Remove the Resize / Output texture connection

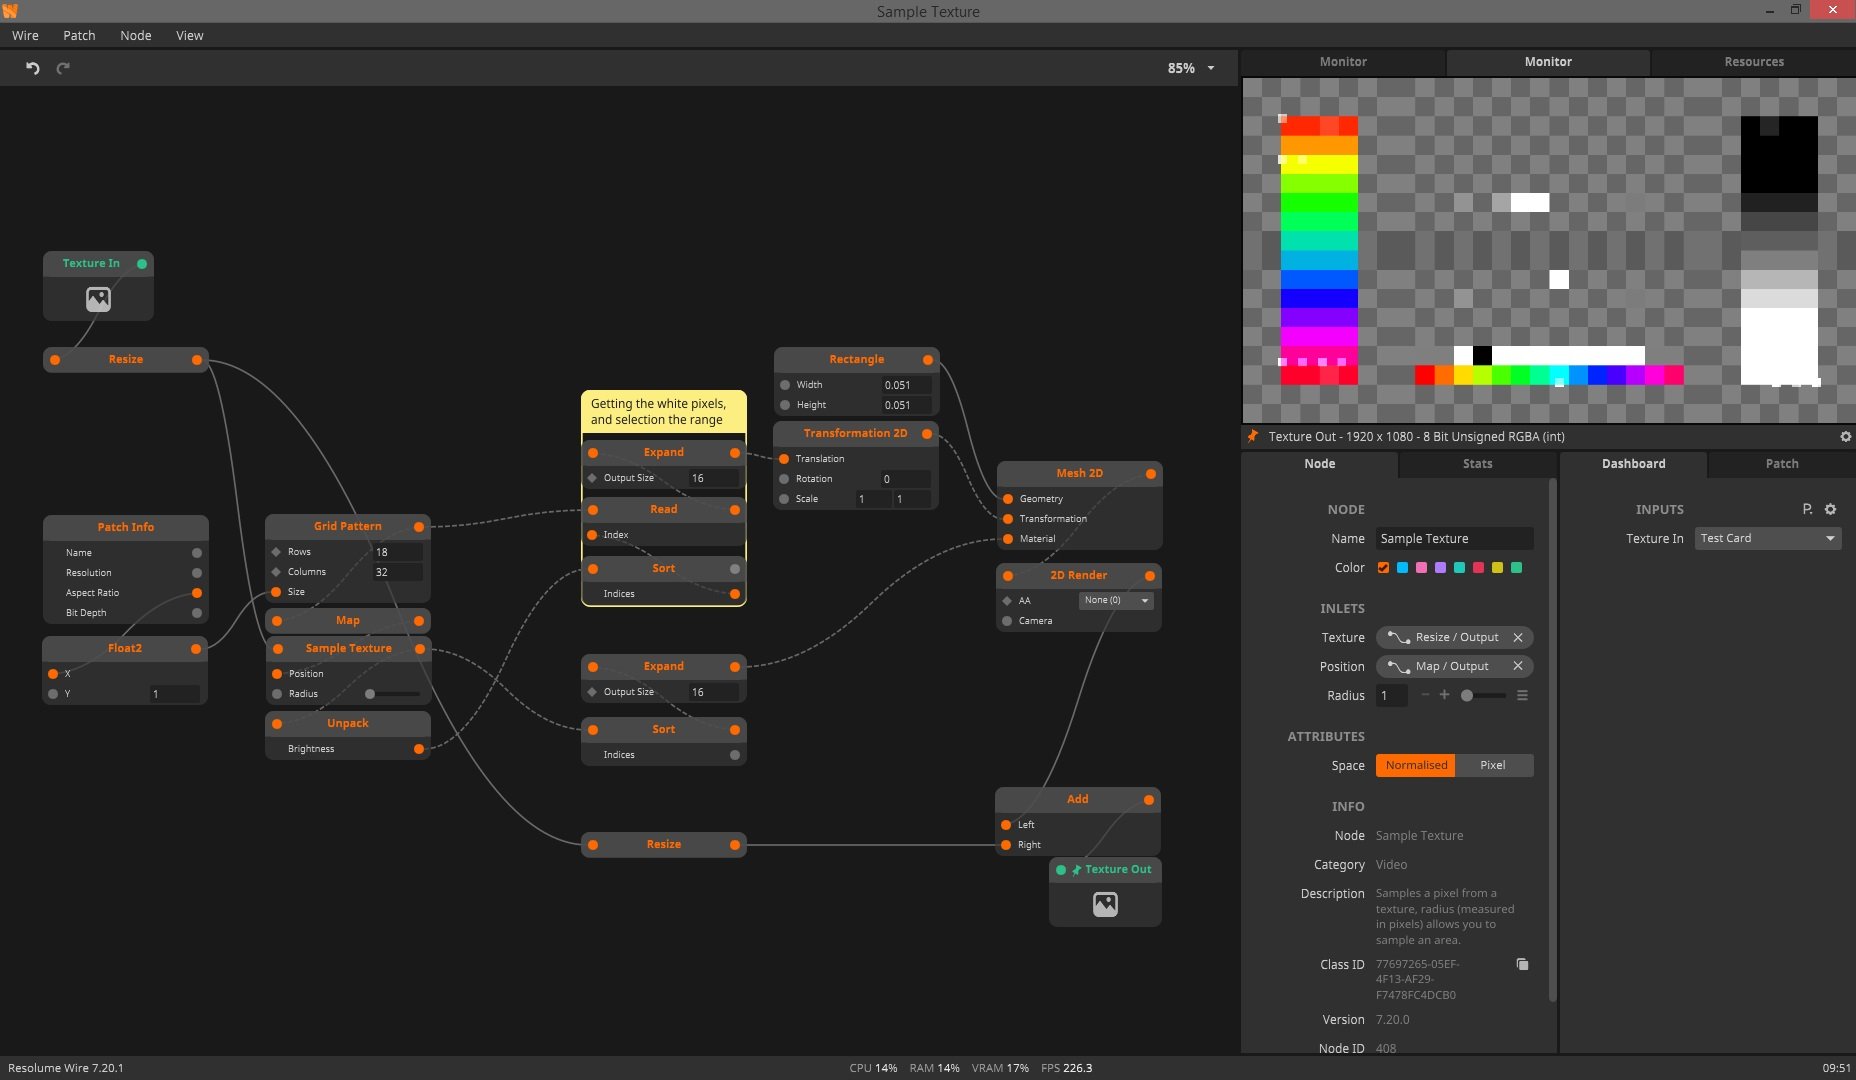tap(1517, 637)
